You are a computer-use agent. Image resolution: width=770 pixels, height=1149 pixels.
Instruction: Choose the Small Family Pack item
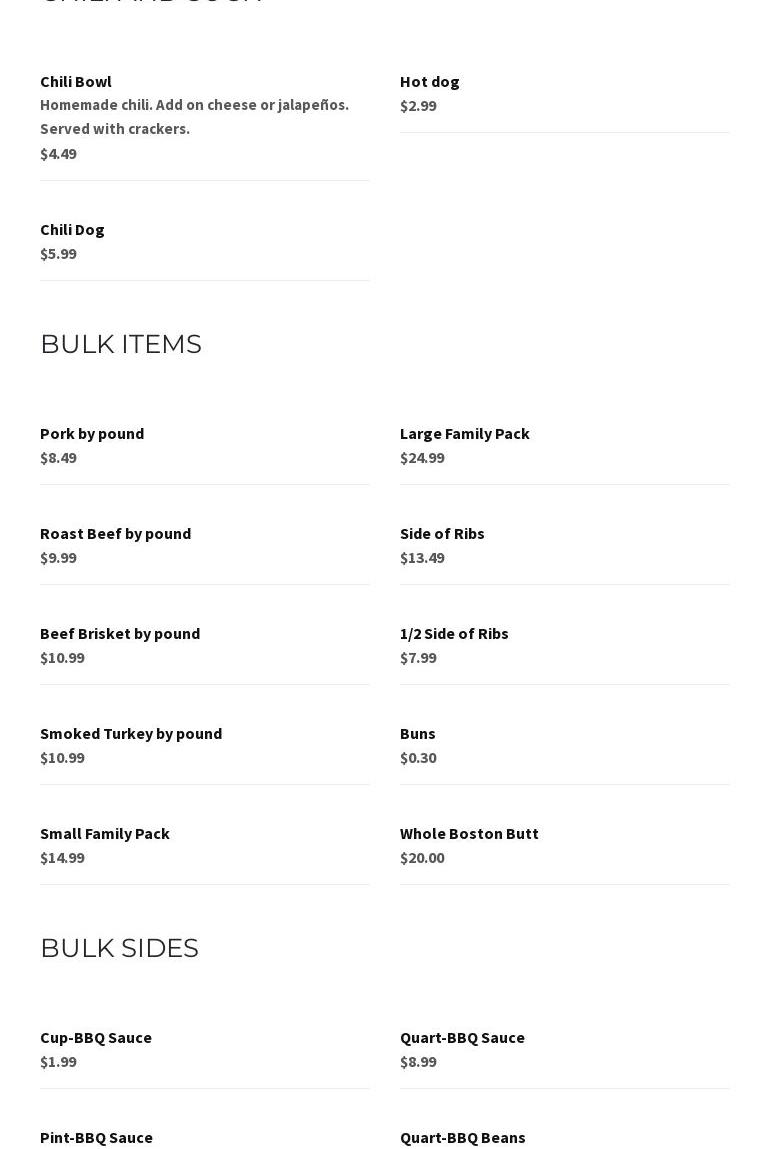coord(105,833)
